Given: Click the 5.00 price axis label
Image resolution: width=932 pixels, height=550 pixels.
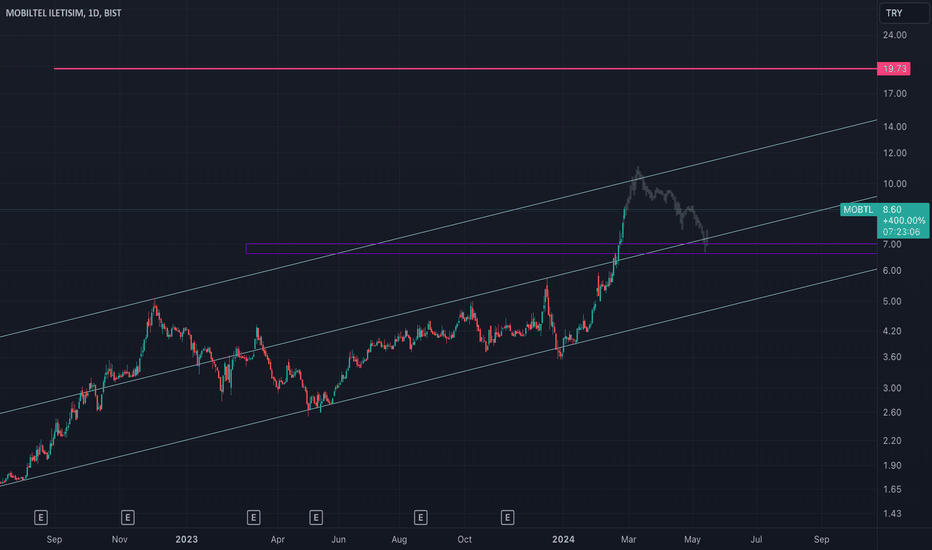Looking at the screenshot, I should point(892,301).
